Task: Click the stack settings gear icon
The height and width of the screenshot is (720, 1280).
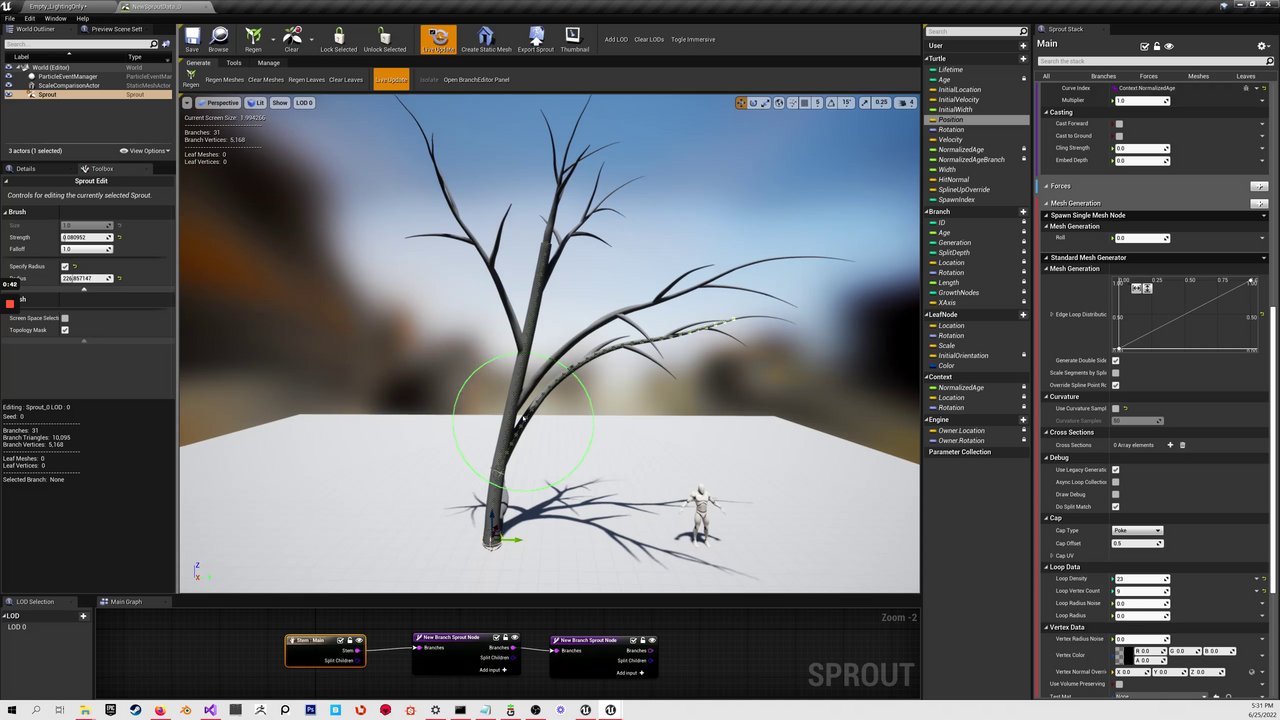Action: pos(1262,46)
